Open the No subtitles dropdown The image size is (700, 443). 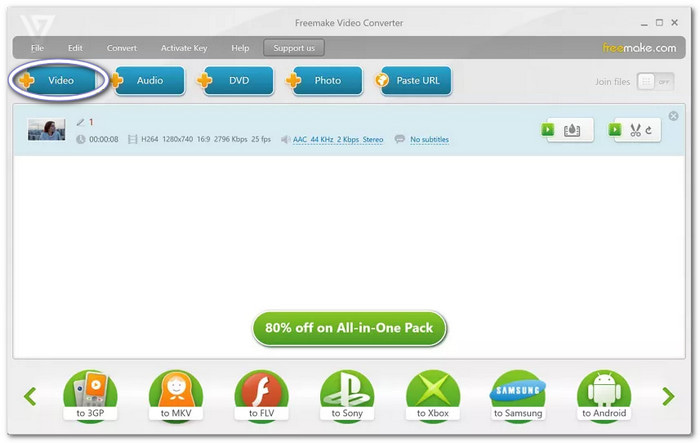429,139
